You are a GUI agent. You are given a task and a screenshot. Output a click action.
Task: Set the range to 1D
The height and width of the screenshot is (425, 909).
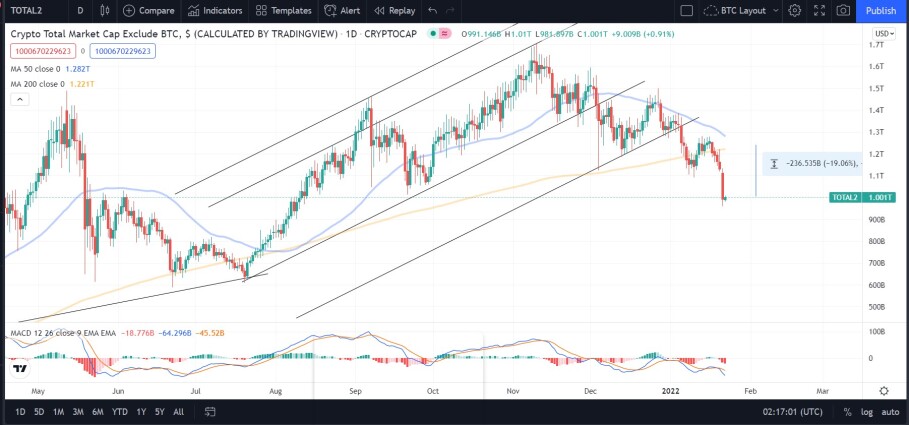[x=20, y=412]
